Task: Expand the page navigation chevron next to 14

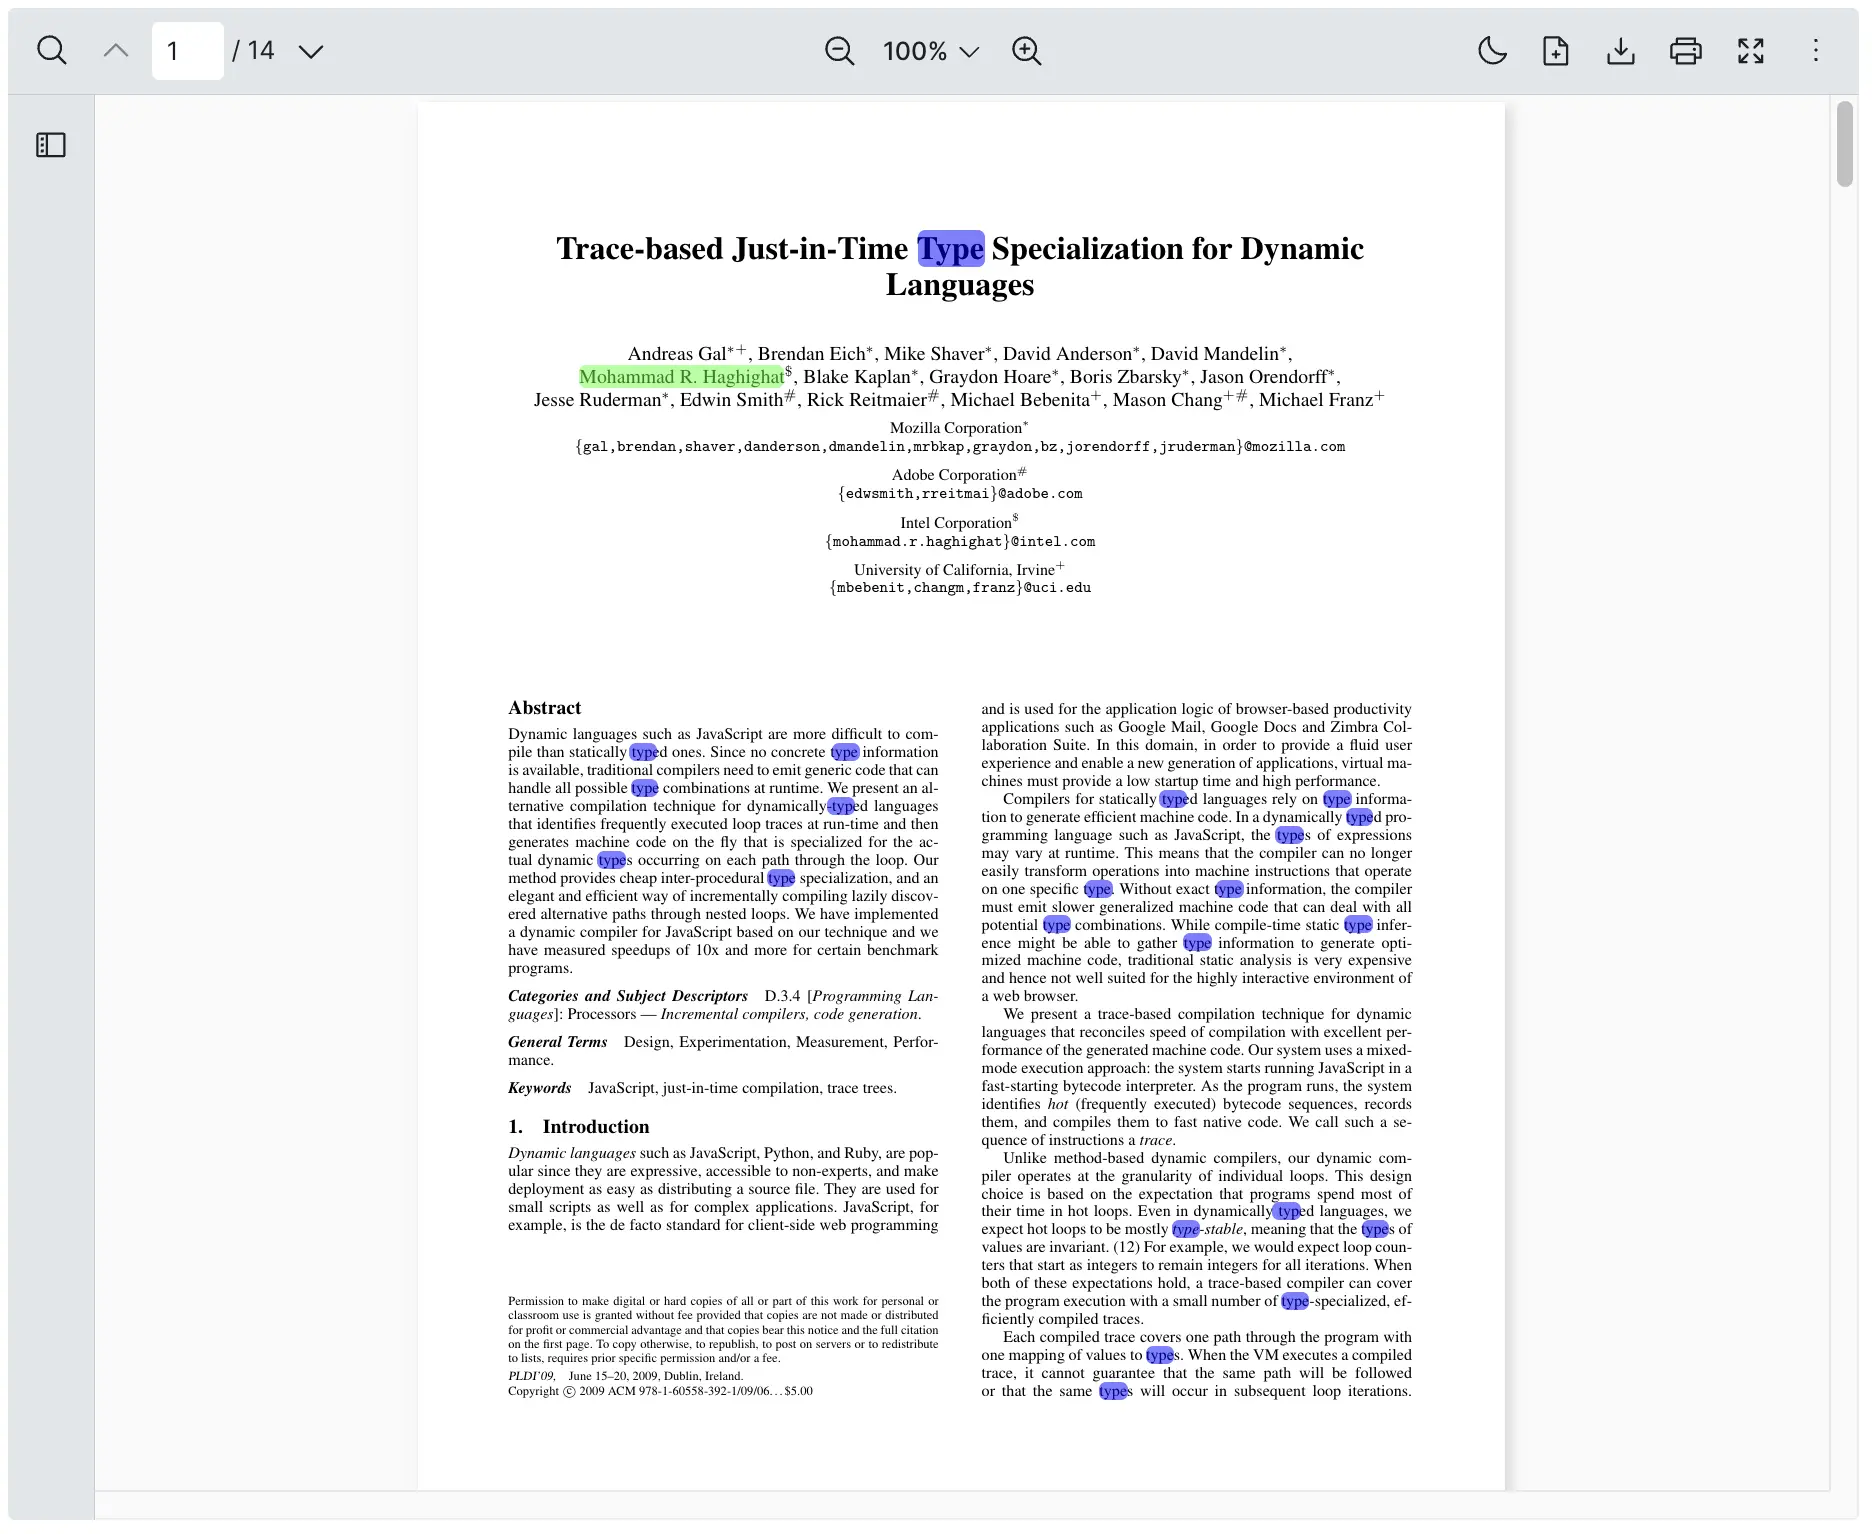Action: 311,50
